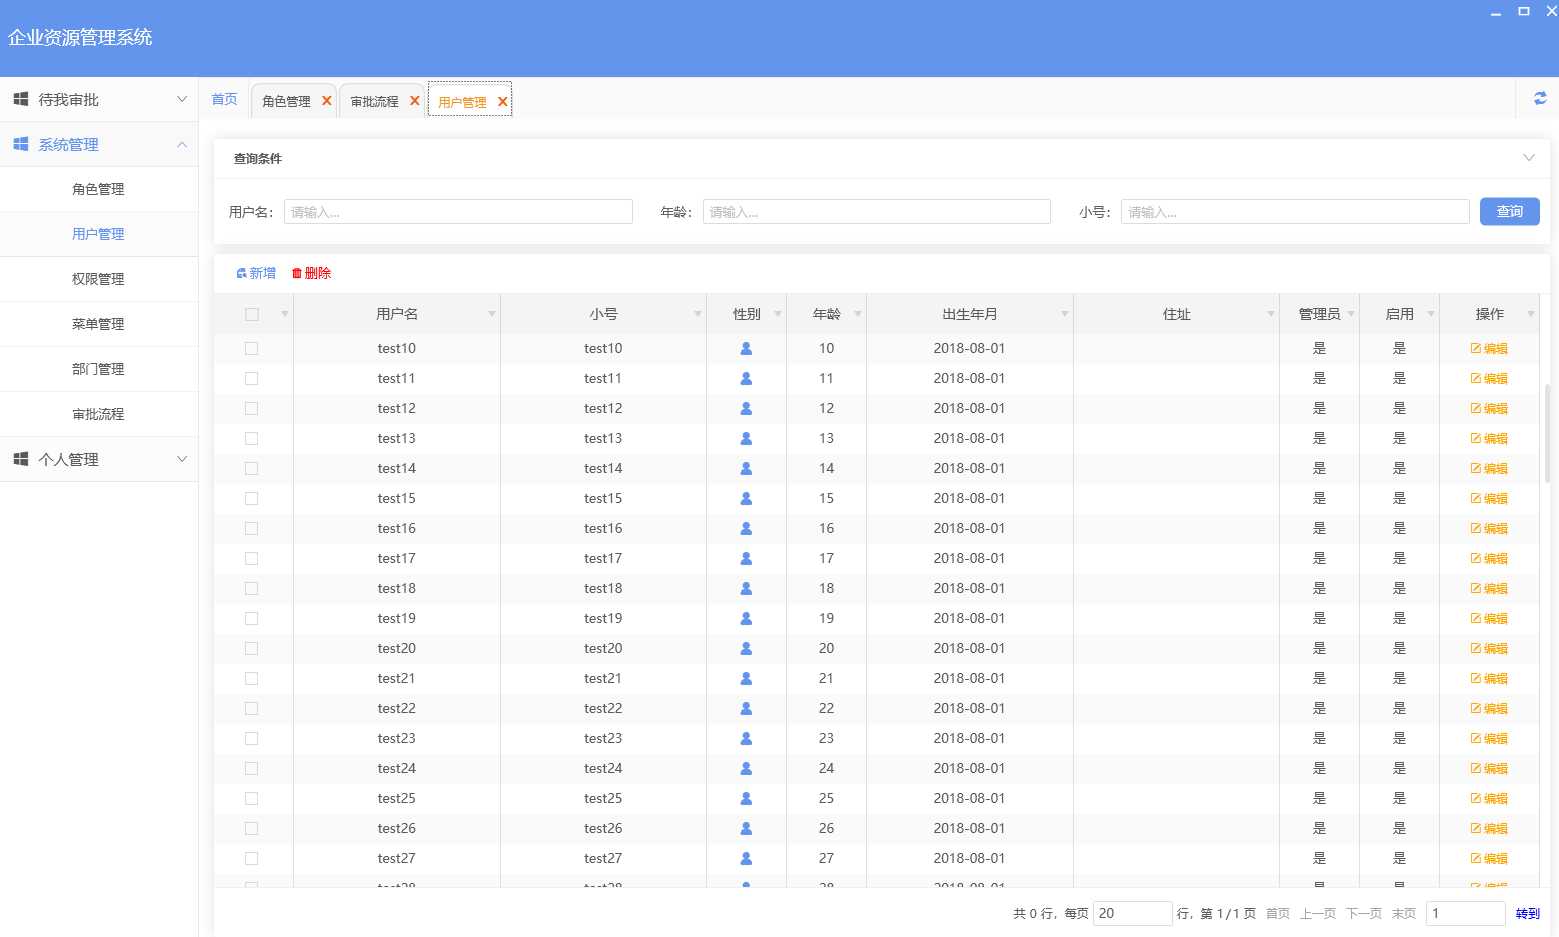
Task: Open 部门管理 in the sidebar
Action: point(98,369)
